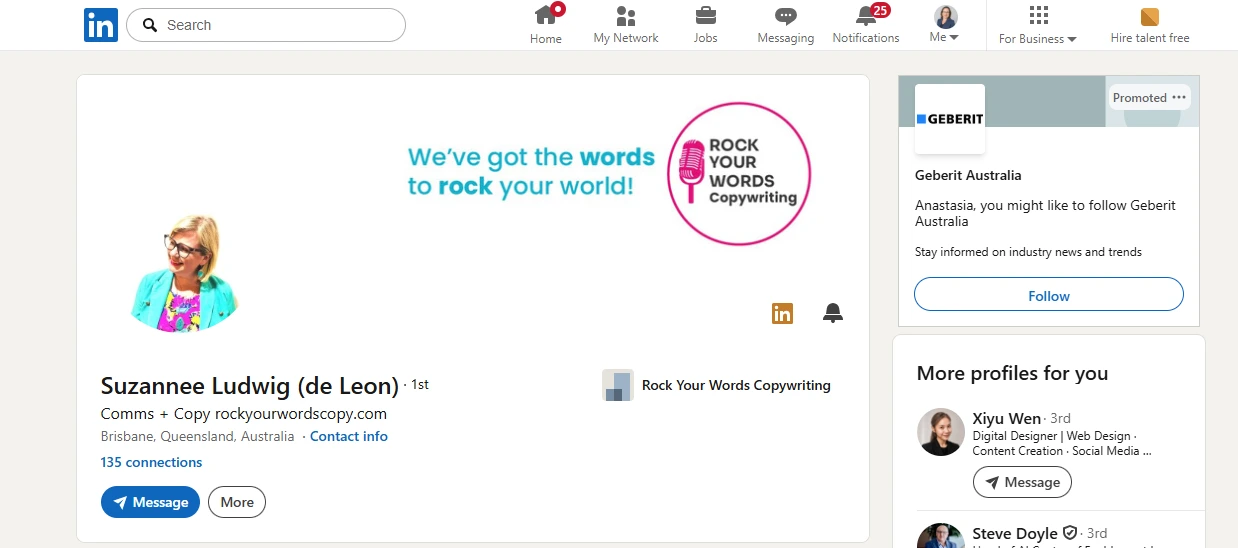This screenshot has width=1238, height=548.
Task: Click the gold LinkedIn Premium badge
Action: 782,313
